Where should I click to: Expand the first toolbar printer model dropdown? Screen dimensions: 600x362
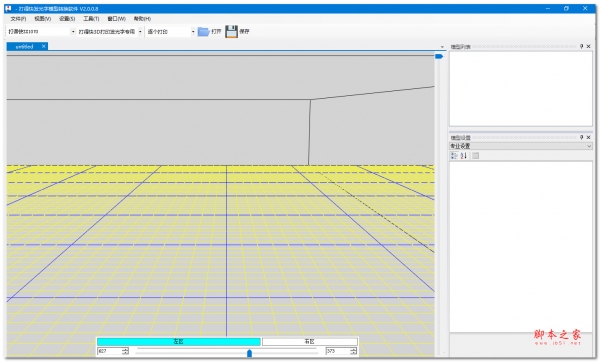tap(73, 32)
